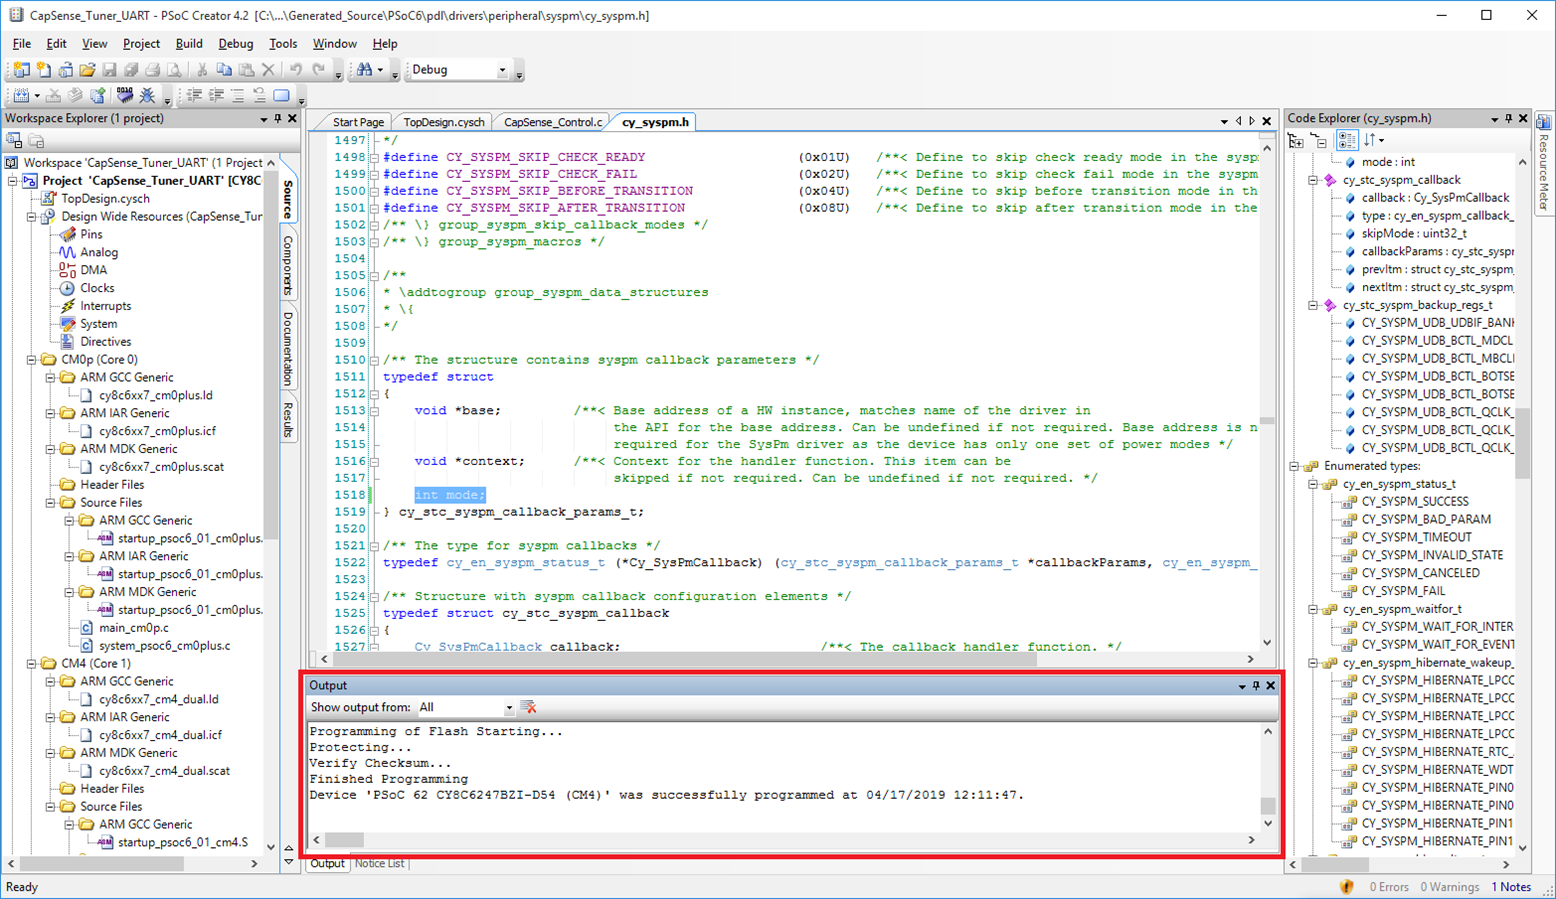The width and height of the screenshot is (1556, 899).
Task: Open the Debug configuration dropdown
Action: pos(502,70)
